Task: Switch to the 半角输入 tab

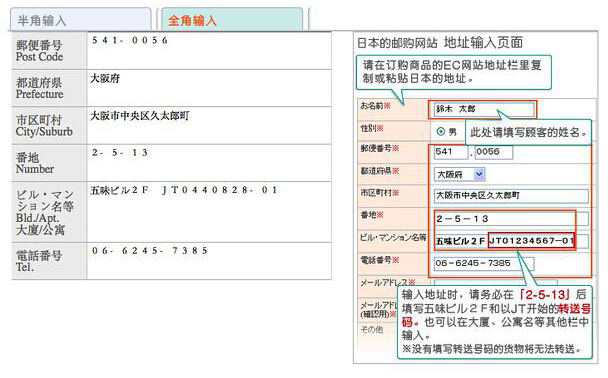Action: (80, 19)
